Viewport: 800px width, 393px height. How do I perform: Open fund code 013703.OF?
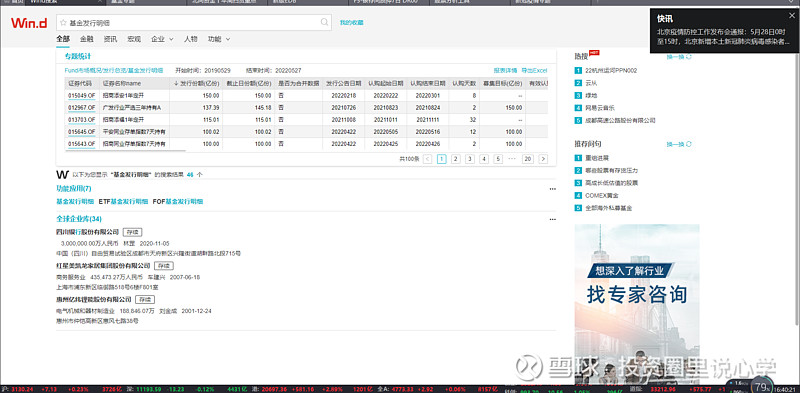pyautogui.click(x=82, y=119)
